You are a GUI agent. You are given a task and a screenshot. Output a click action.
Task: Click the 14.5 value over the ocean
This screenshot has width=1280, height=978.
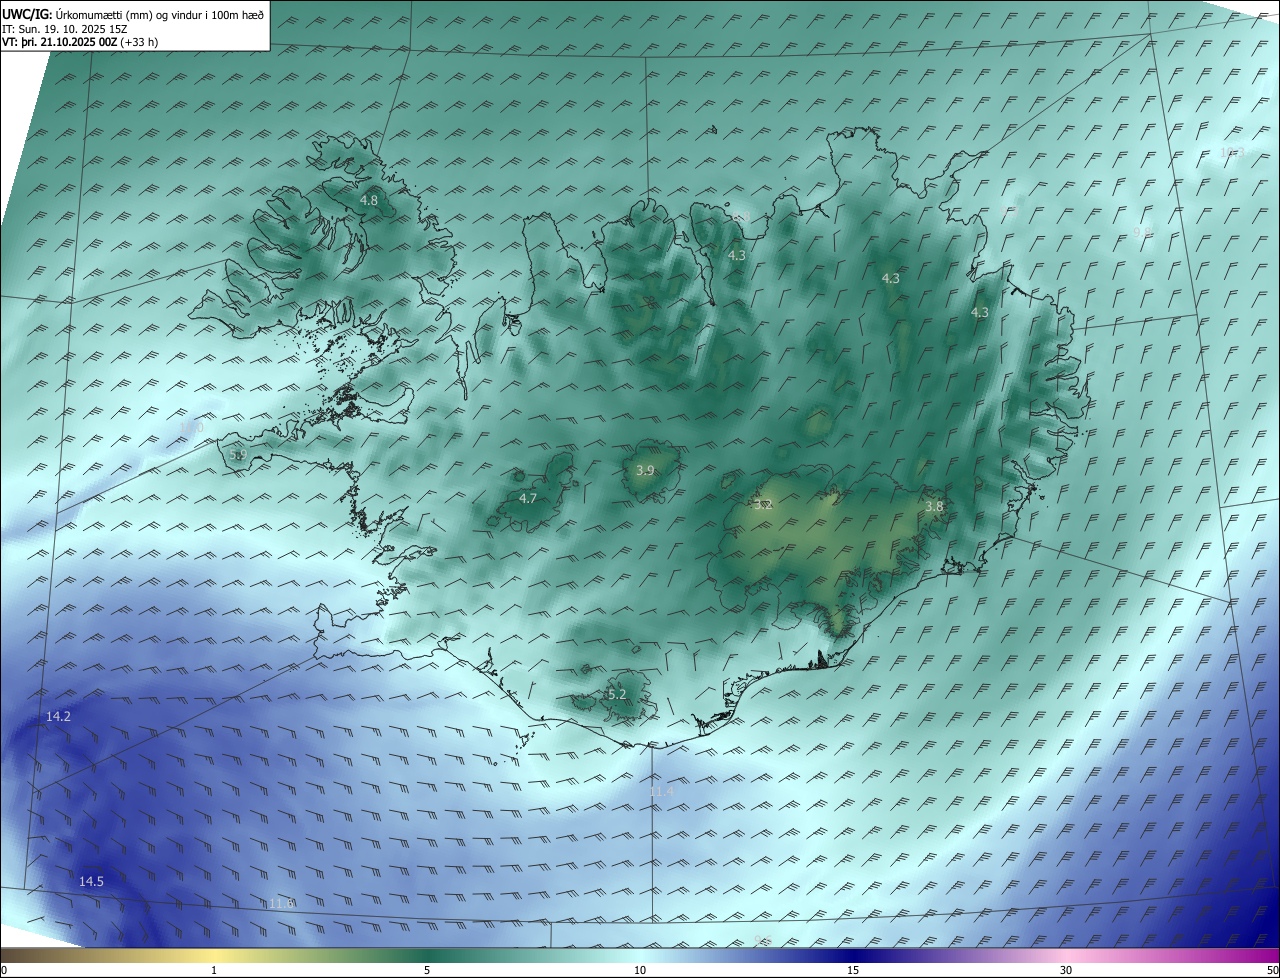[91, 881]
